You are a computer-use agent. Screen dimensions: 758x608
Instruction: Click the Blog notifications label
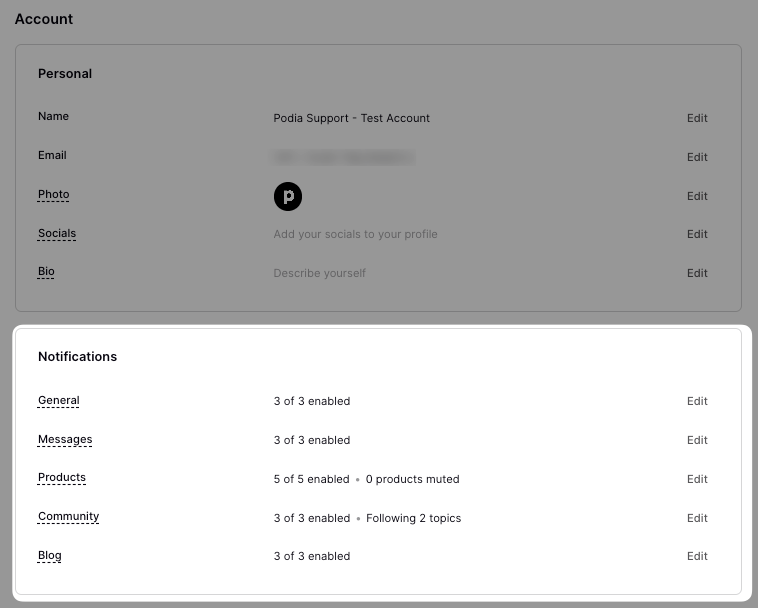50,556
